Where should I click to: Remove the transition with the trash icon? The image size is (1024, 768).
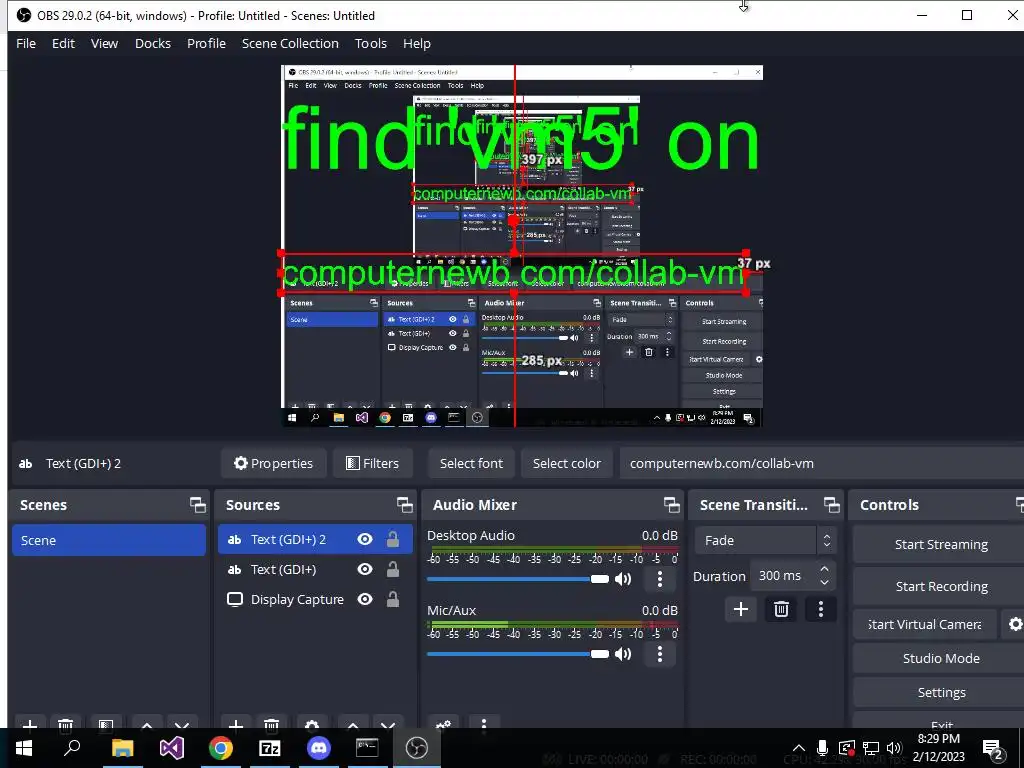[781, 609]
